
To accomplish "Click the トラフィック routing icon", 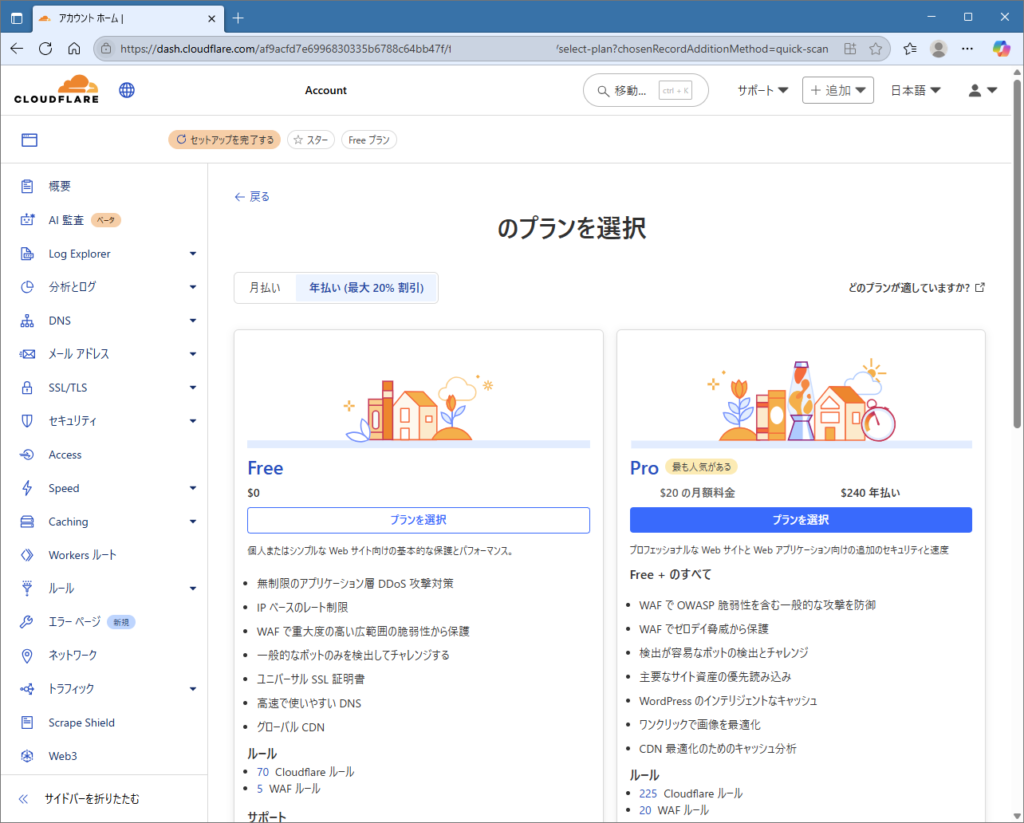I will coord(27,689).
